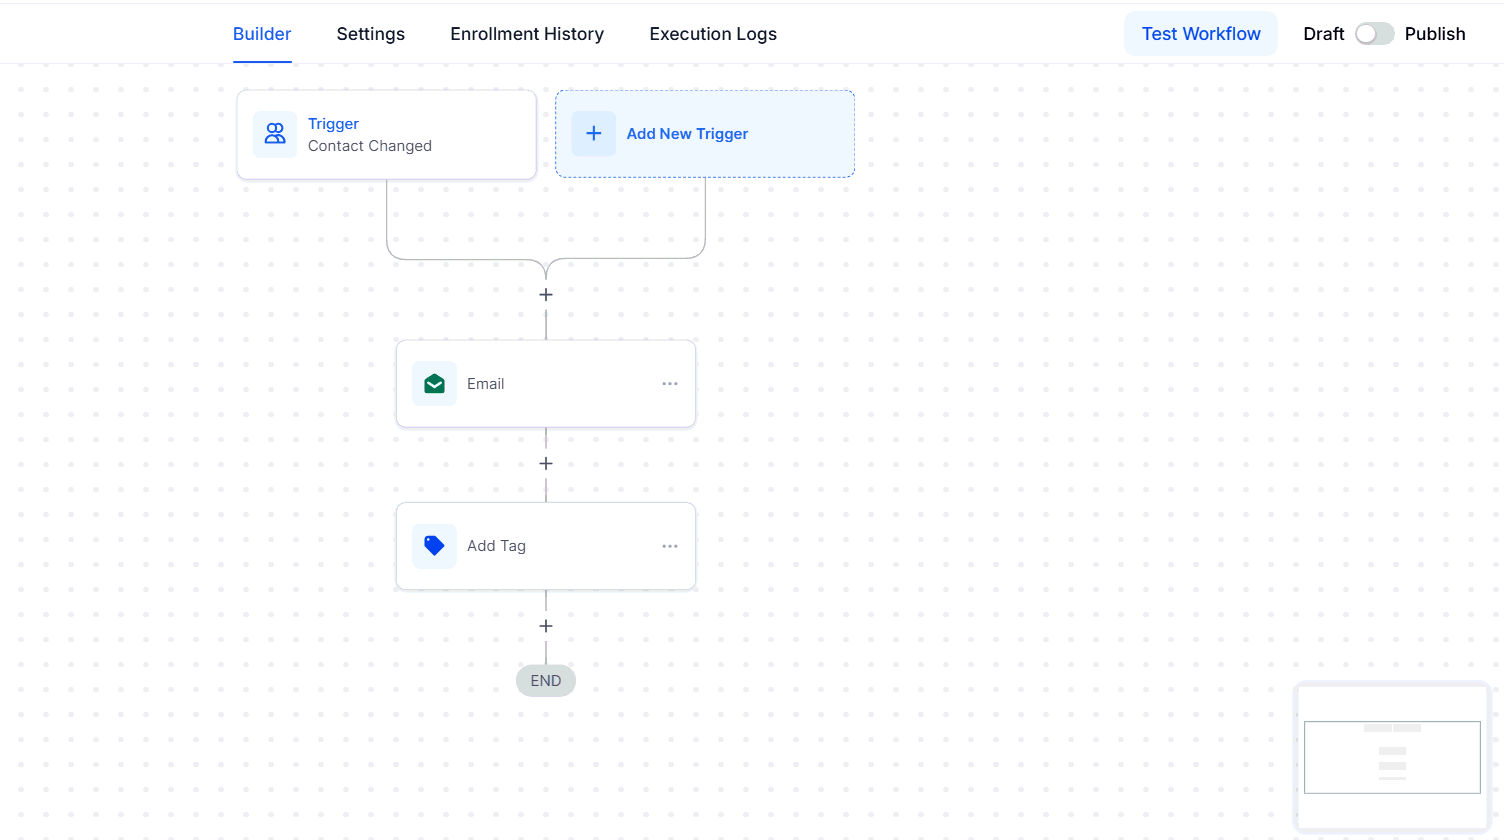Go to the Execution Logs tab
This screenshot has width=1504, height=840.
coord(713,34)
